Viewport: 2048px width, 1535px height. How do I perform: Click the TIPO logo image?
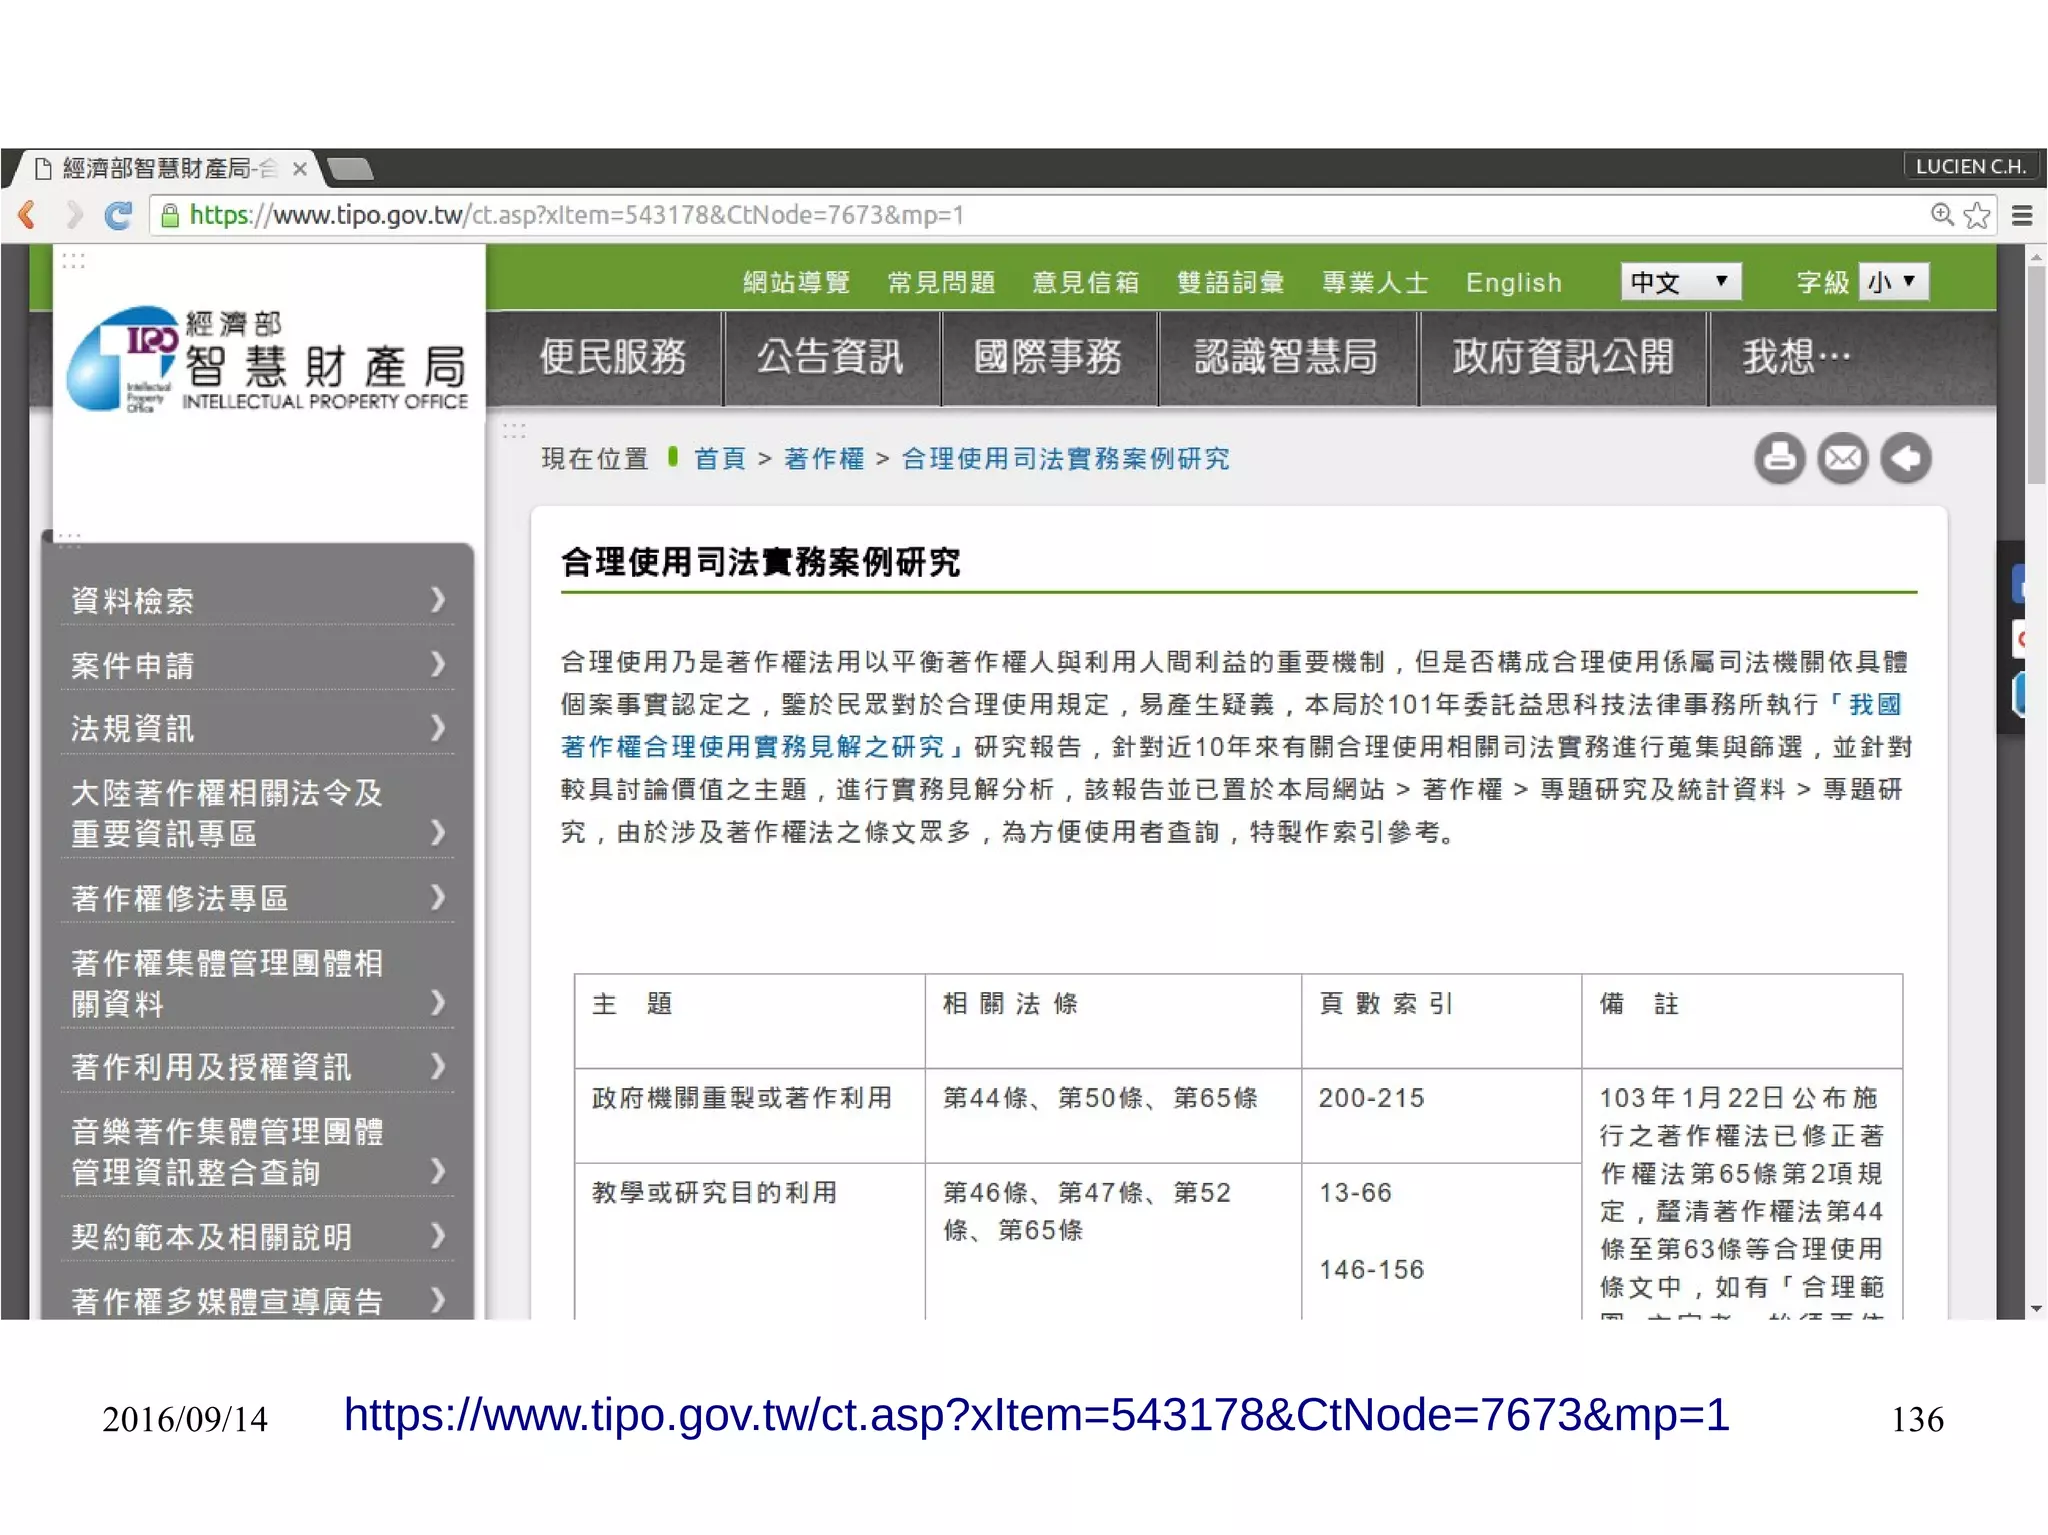[267, 360]
